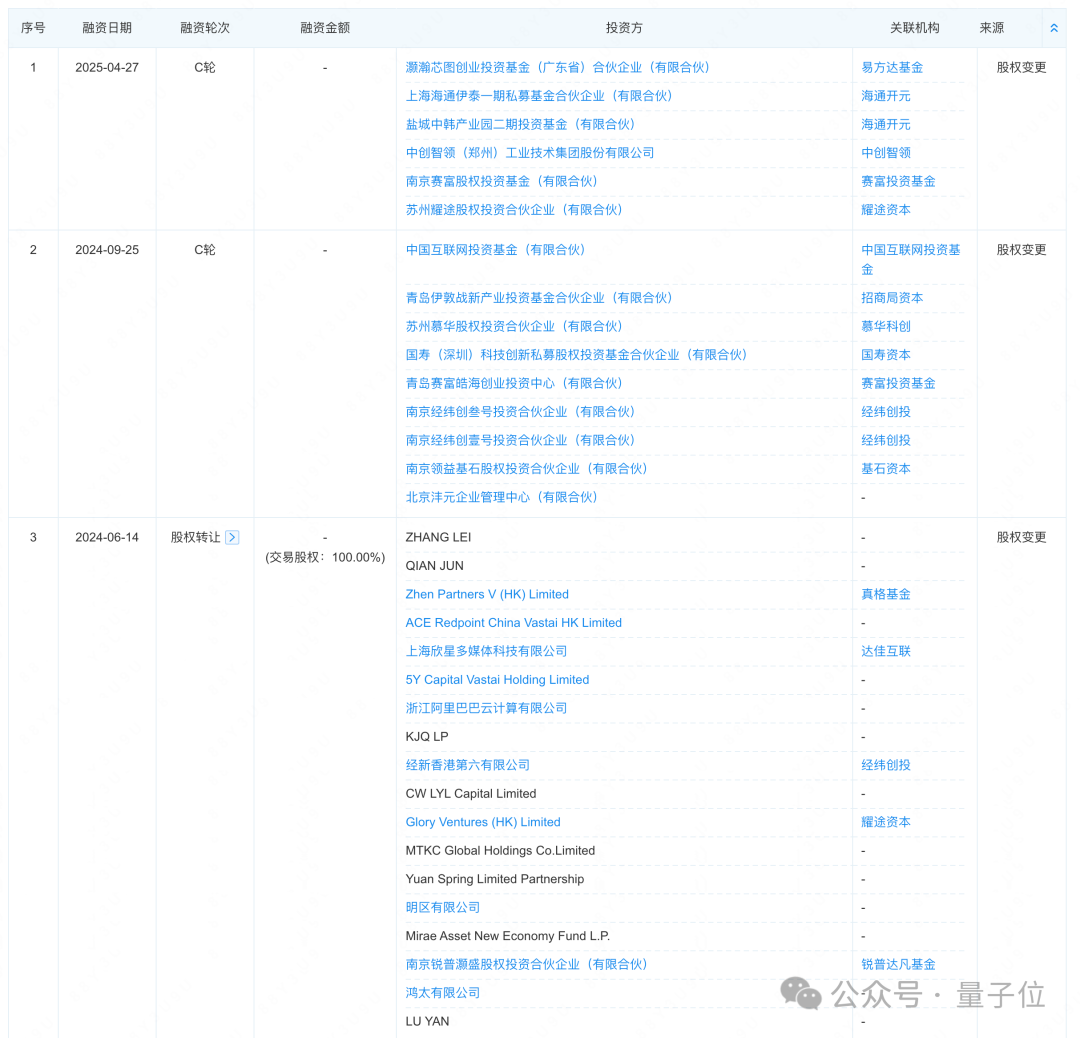Select the 投资方 column header

[624, 28]
